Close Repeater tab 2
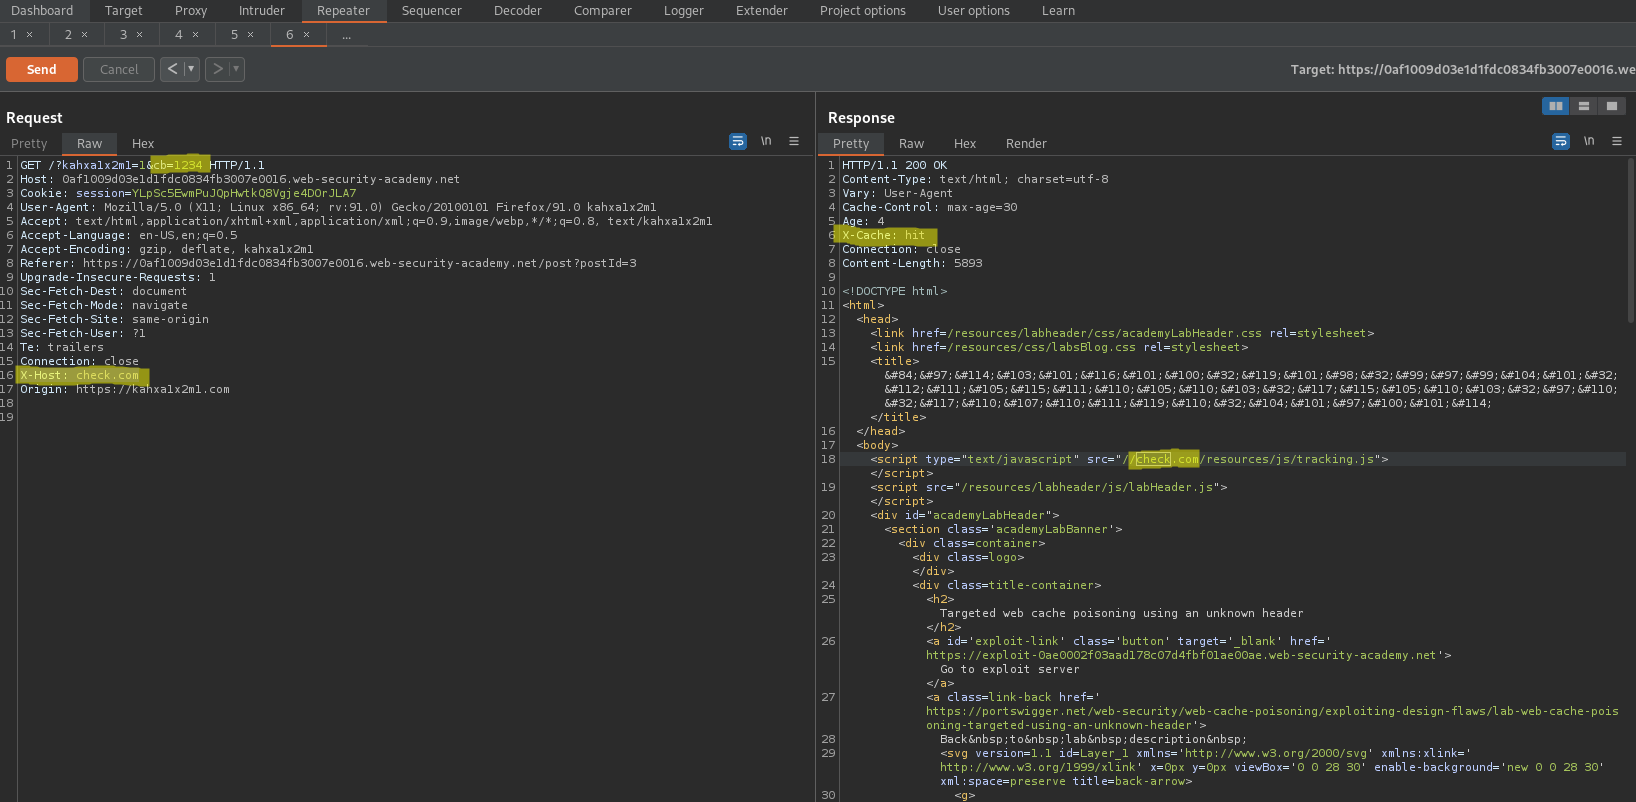The height and width of the screenshot is (802, 1636). tap(84, 35)
